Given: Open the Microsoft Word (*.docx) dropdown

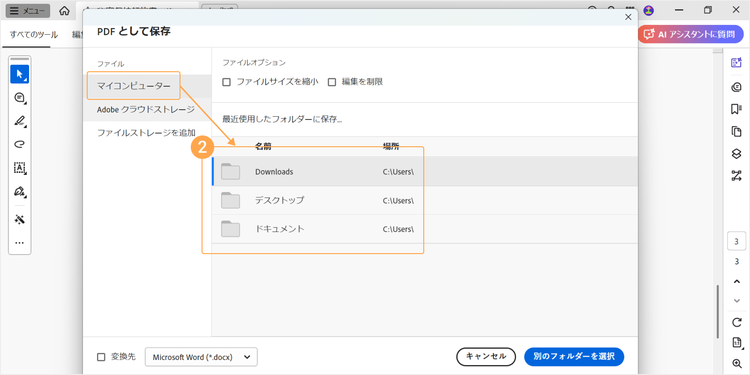Looking at the screenshot, I should [201, 357].
